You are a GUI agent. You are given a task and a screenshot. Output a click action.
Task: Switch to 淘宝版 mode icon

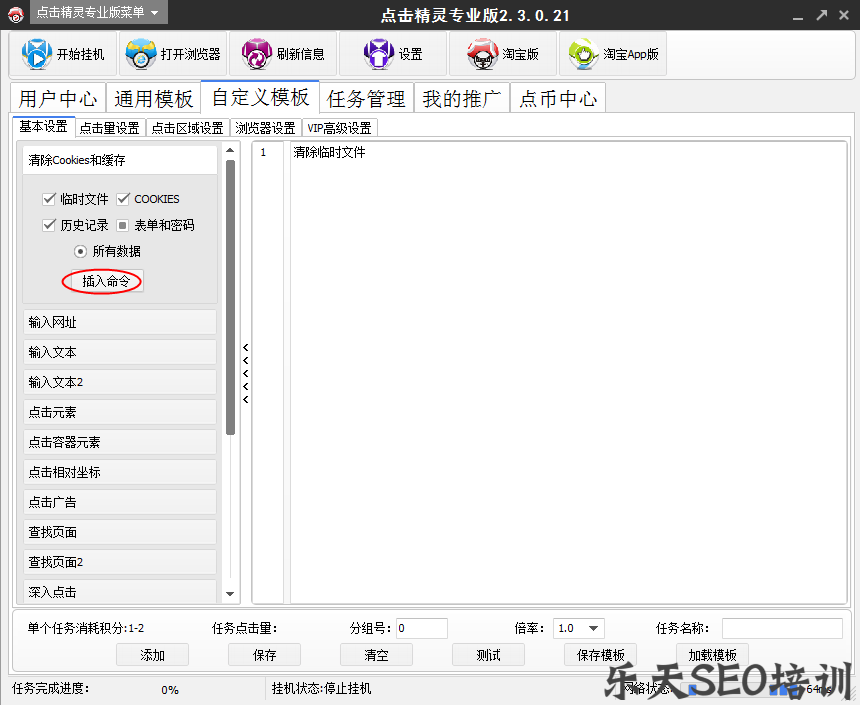(x=483, y=54)
